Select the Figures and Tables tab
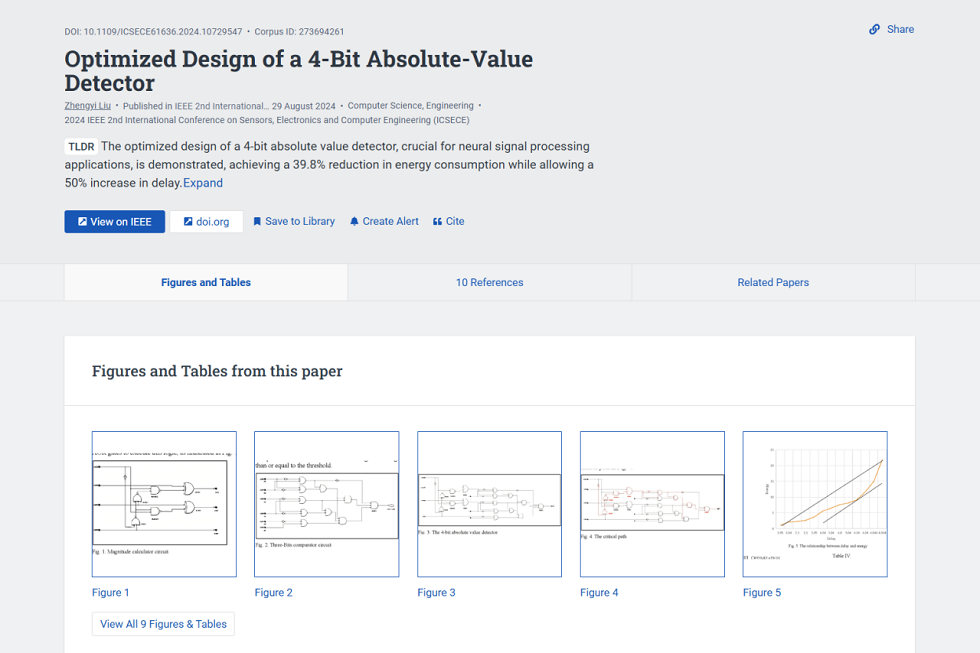 (x=206, y=283)
